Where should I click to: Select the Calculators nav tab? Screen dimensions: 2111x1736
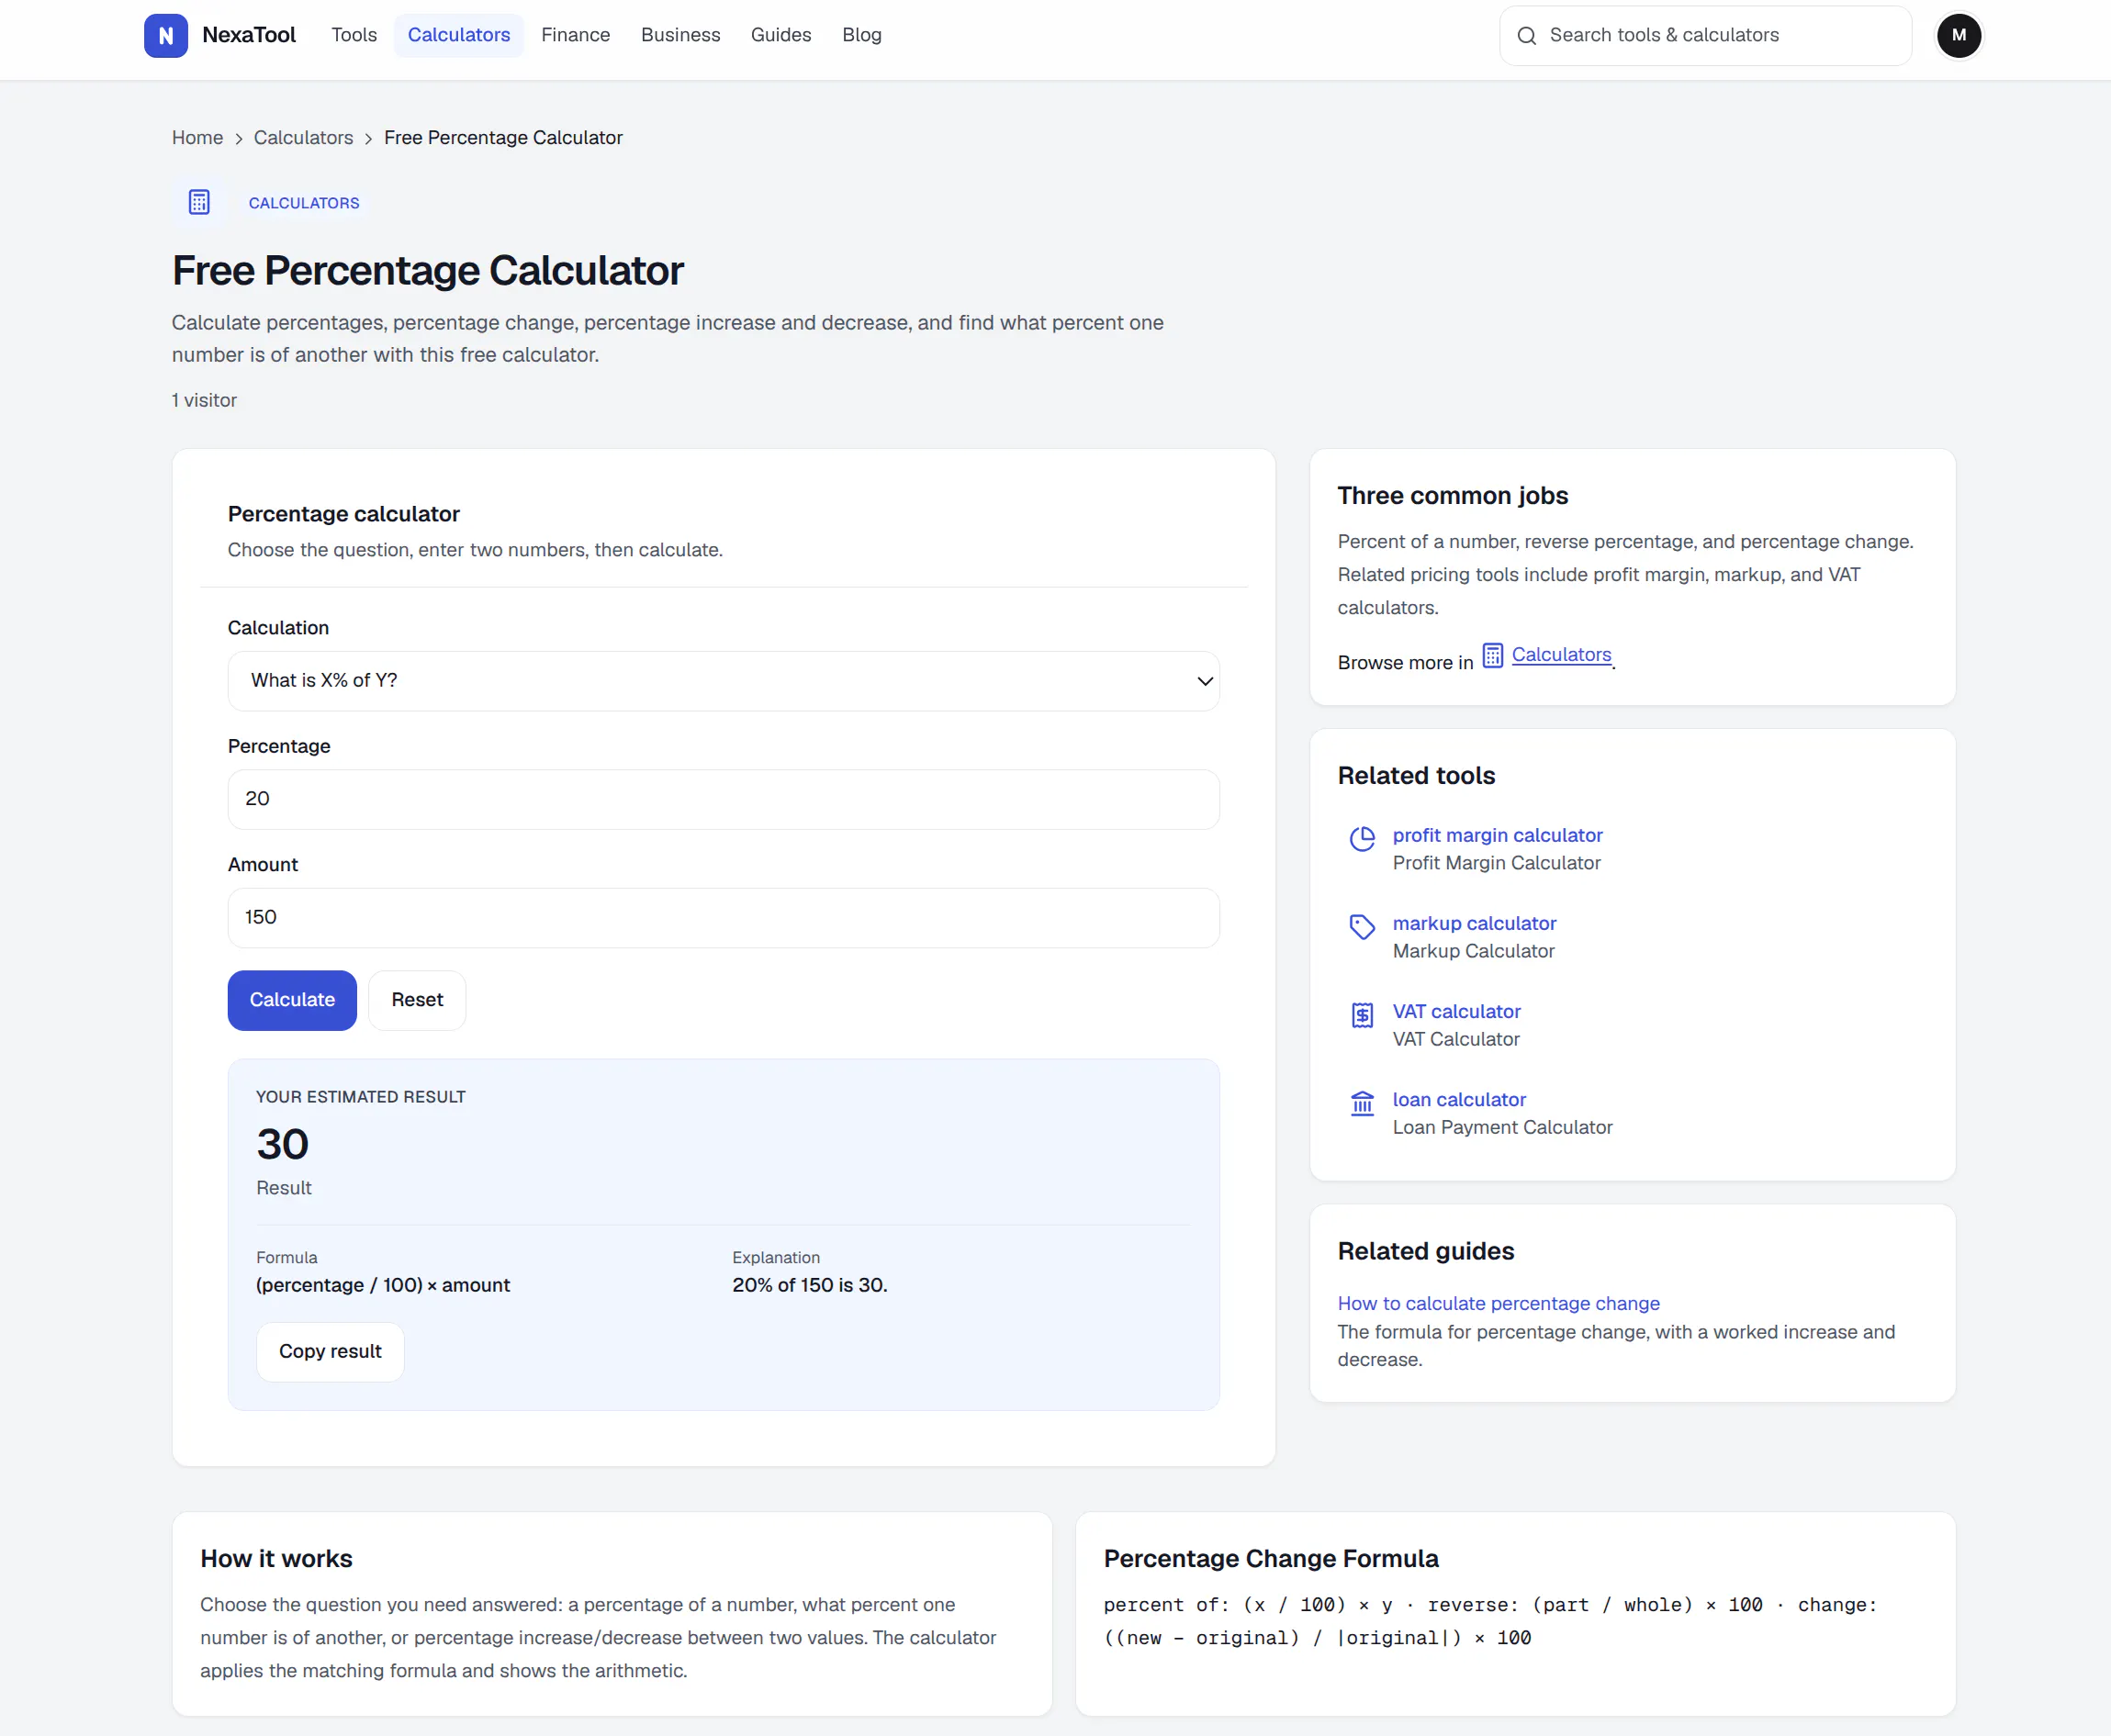[459, 35]
